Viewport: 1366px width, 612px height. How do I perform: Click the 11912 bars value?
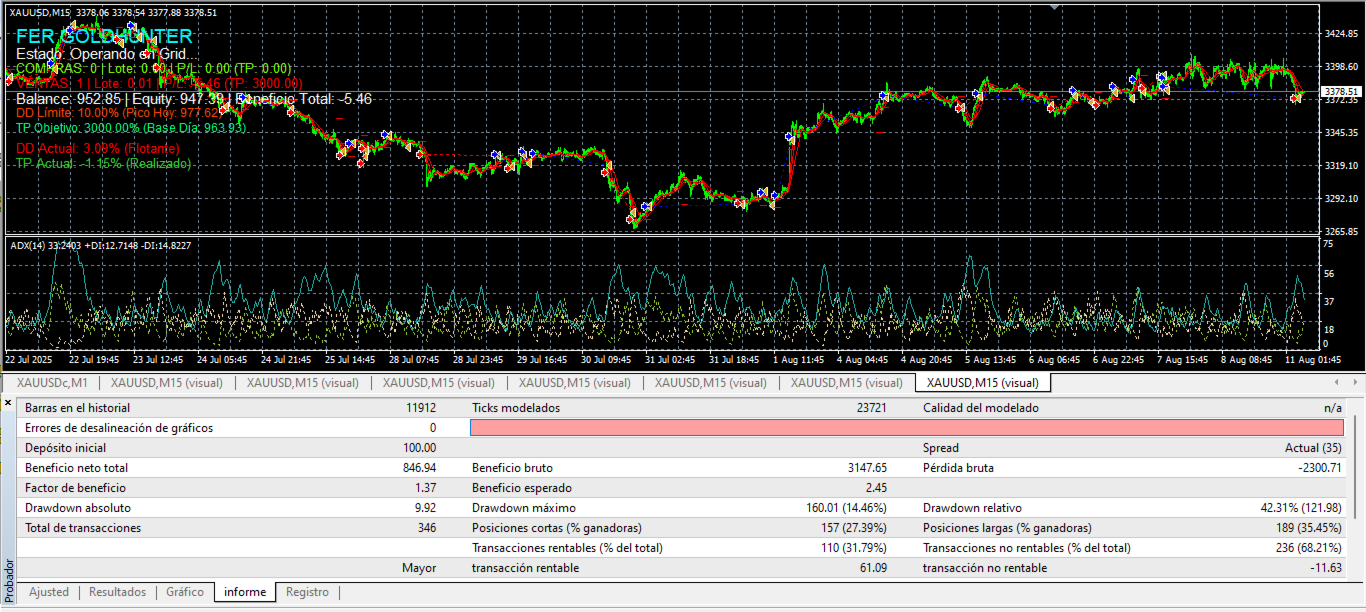tap(421, 408)
